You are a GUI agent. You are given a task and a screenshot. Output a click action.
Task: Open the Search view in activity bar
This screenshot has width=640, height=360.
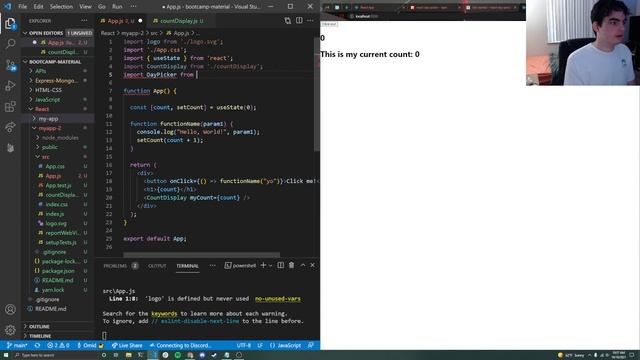coord(10,44)
